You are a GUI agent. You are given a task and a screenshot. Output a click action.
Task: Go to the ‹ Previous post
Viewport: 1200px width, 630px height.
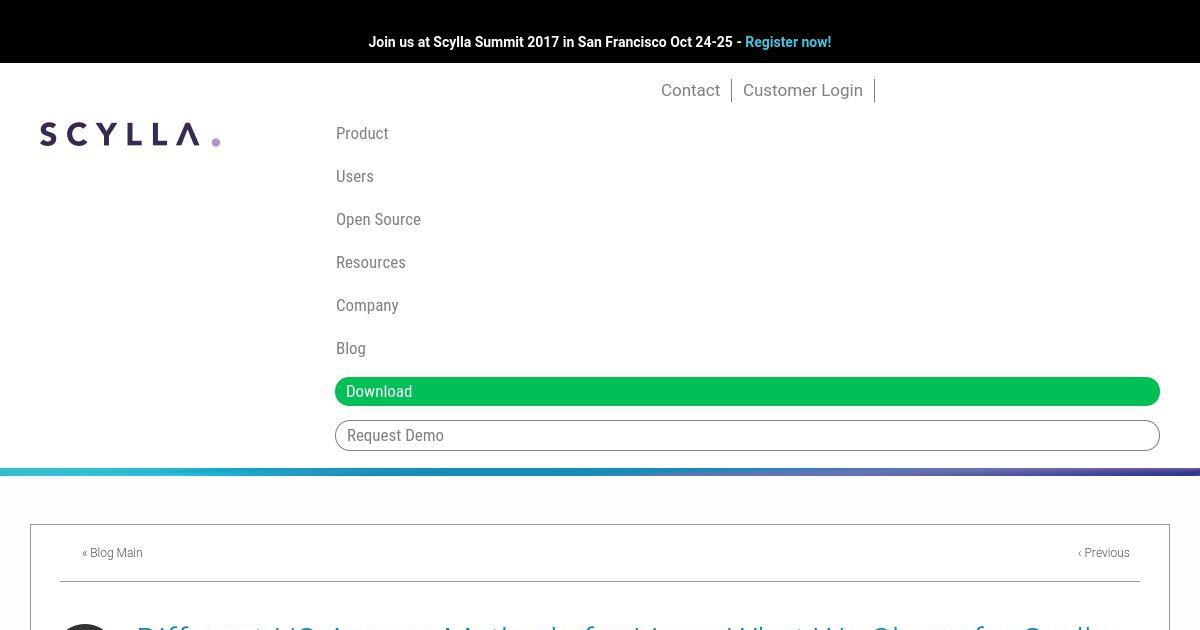point(1104,553)
